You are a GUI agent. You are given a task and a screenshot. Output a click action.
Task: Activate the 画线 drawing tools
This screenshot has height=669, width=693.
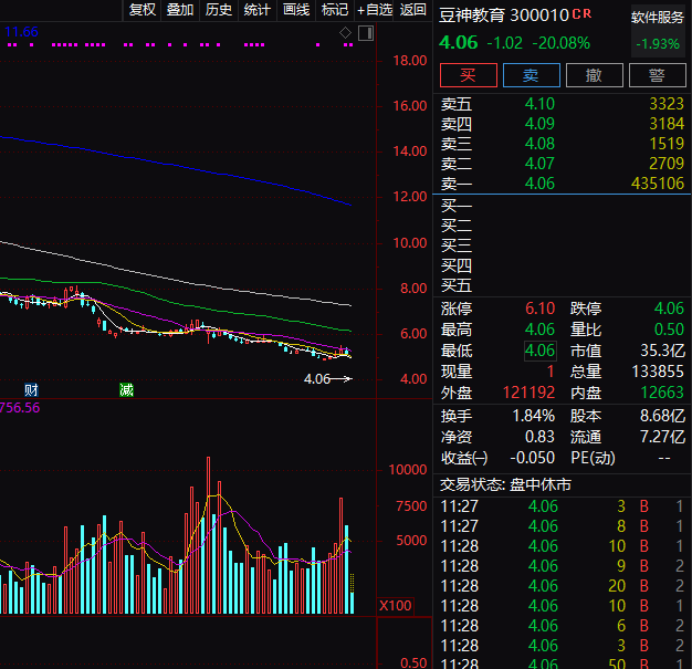point(296,10)
